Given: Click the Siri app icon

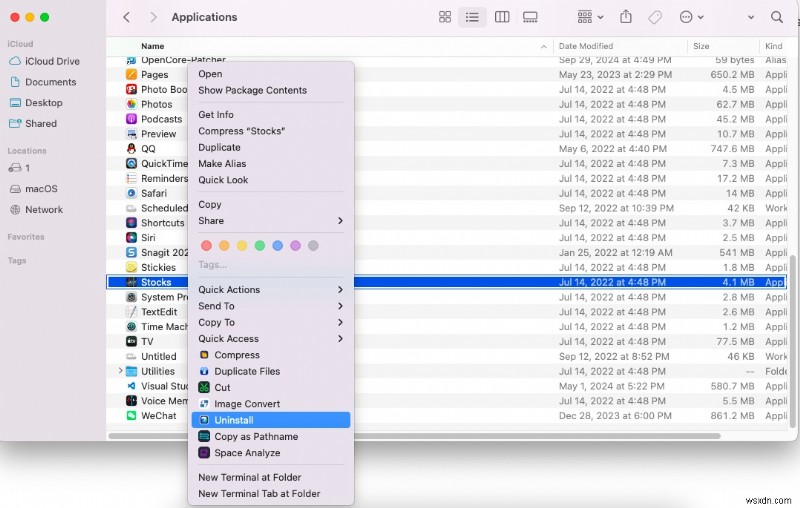Looking at the screenshot, I should tap(132, 238).
